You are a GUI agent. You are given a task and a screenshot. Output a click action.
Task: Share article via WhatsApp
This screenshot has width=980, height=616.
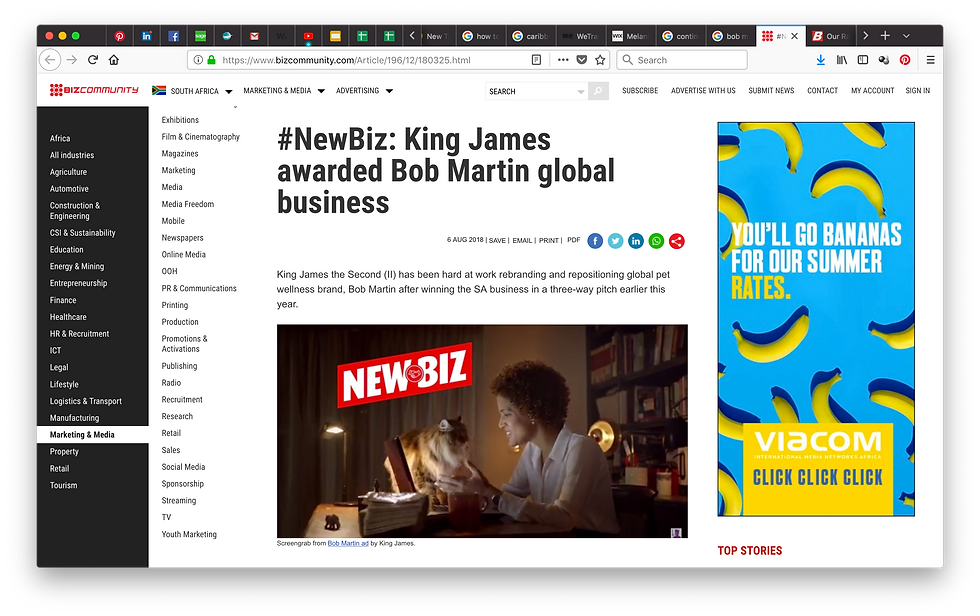[656, 241]
